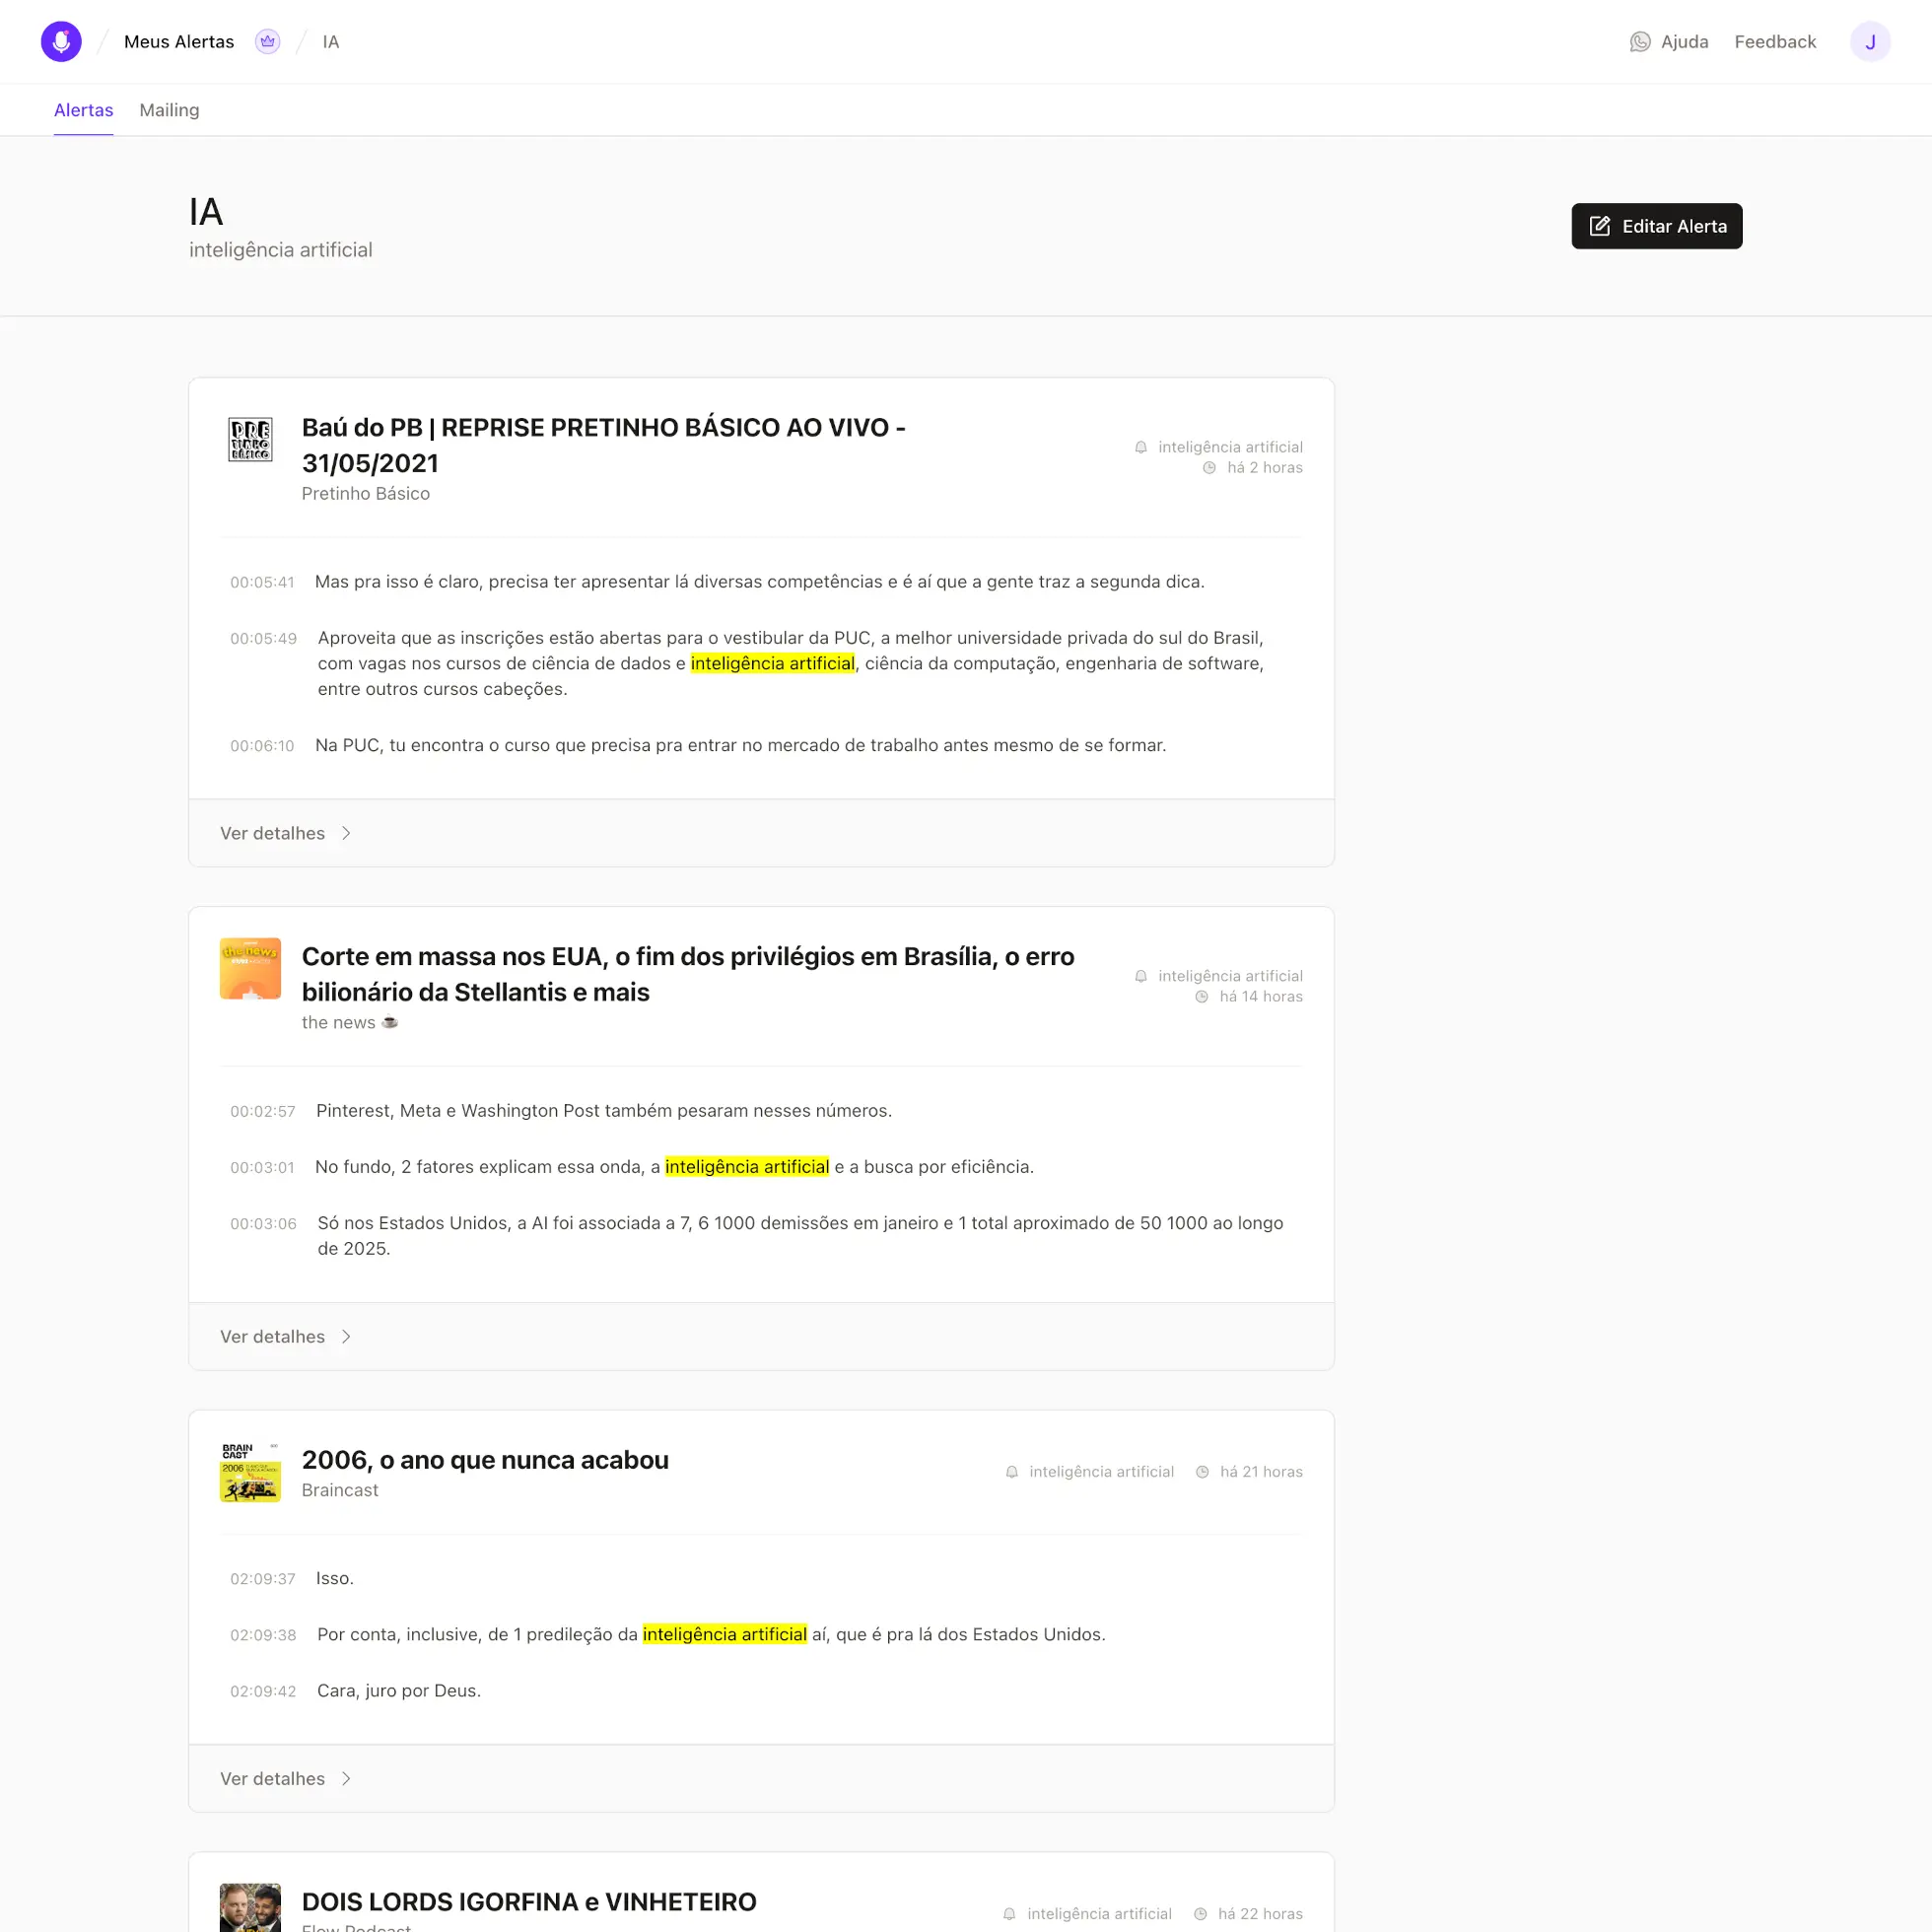This screenshot has height=1932, width=1932.
Task: Click clock icon beside há 21 horas
Action: (1202, 1472)
